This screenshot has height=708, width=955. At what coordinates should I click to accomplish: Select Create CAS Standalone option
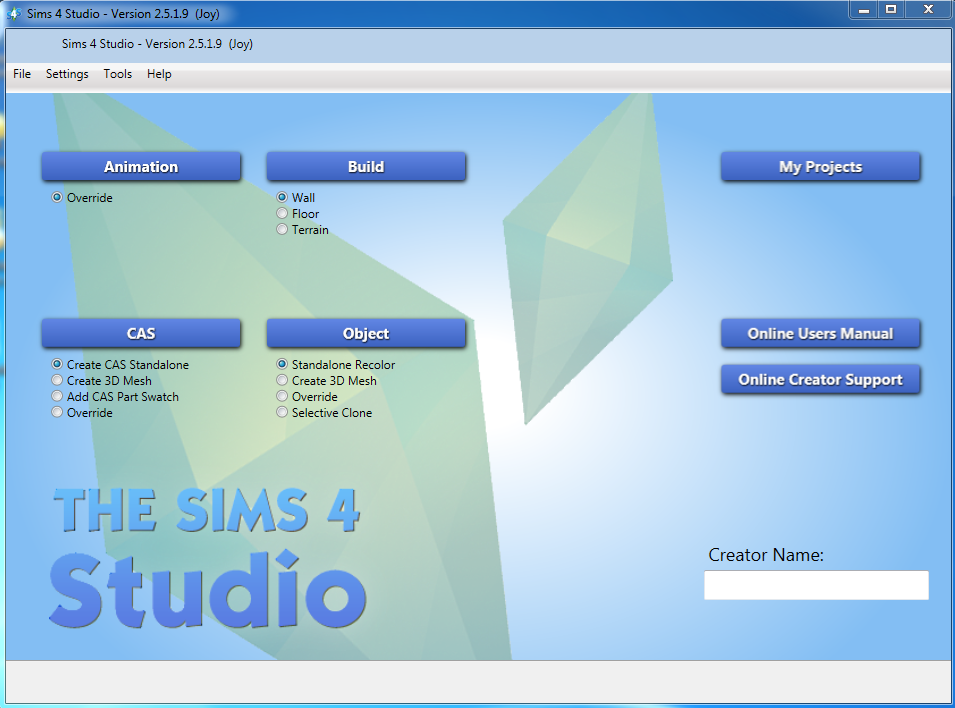tap(57, 364)
